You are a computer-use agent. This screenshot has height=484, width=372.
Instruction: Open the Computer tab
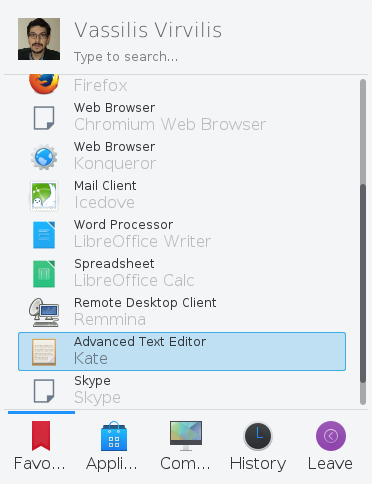click(186, 446)
